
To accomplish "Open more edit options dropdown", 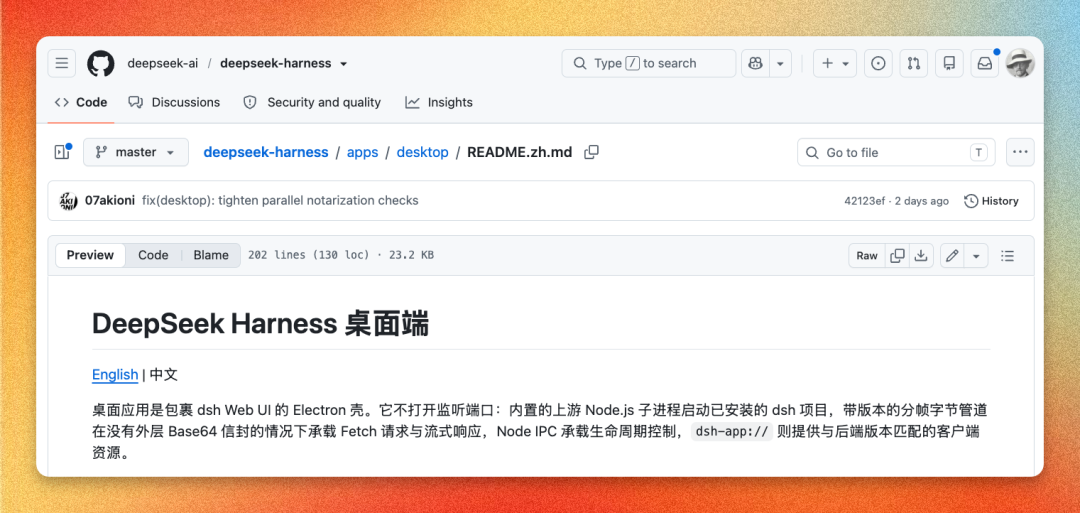I will tap(976, 255).
